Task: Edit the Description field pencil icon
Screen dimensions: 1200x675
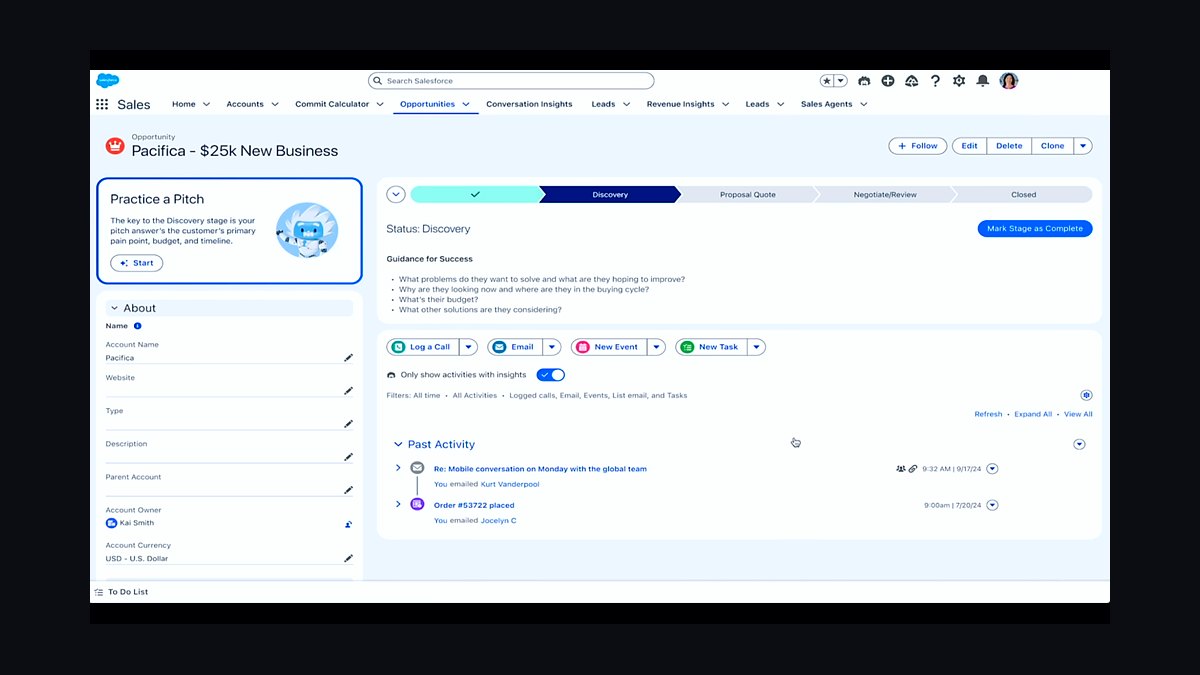Action: pyautogui.click(x=348, y=456)
